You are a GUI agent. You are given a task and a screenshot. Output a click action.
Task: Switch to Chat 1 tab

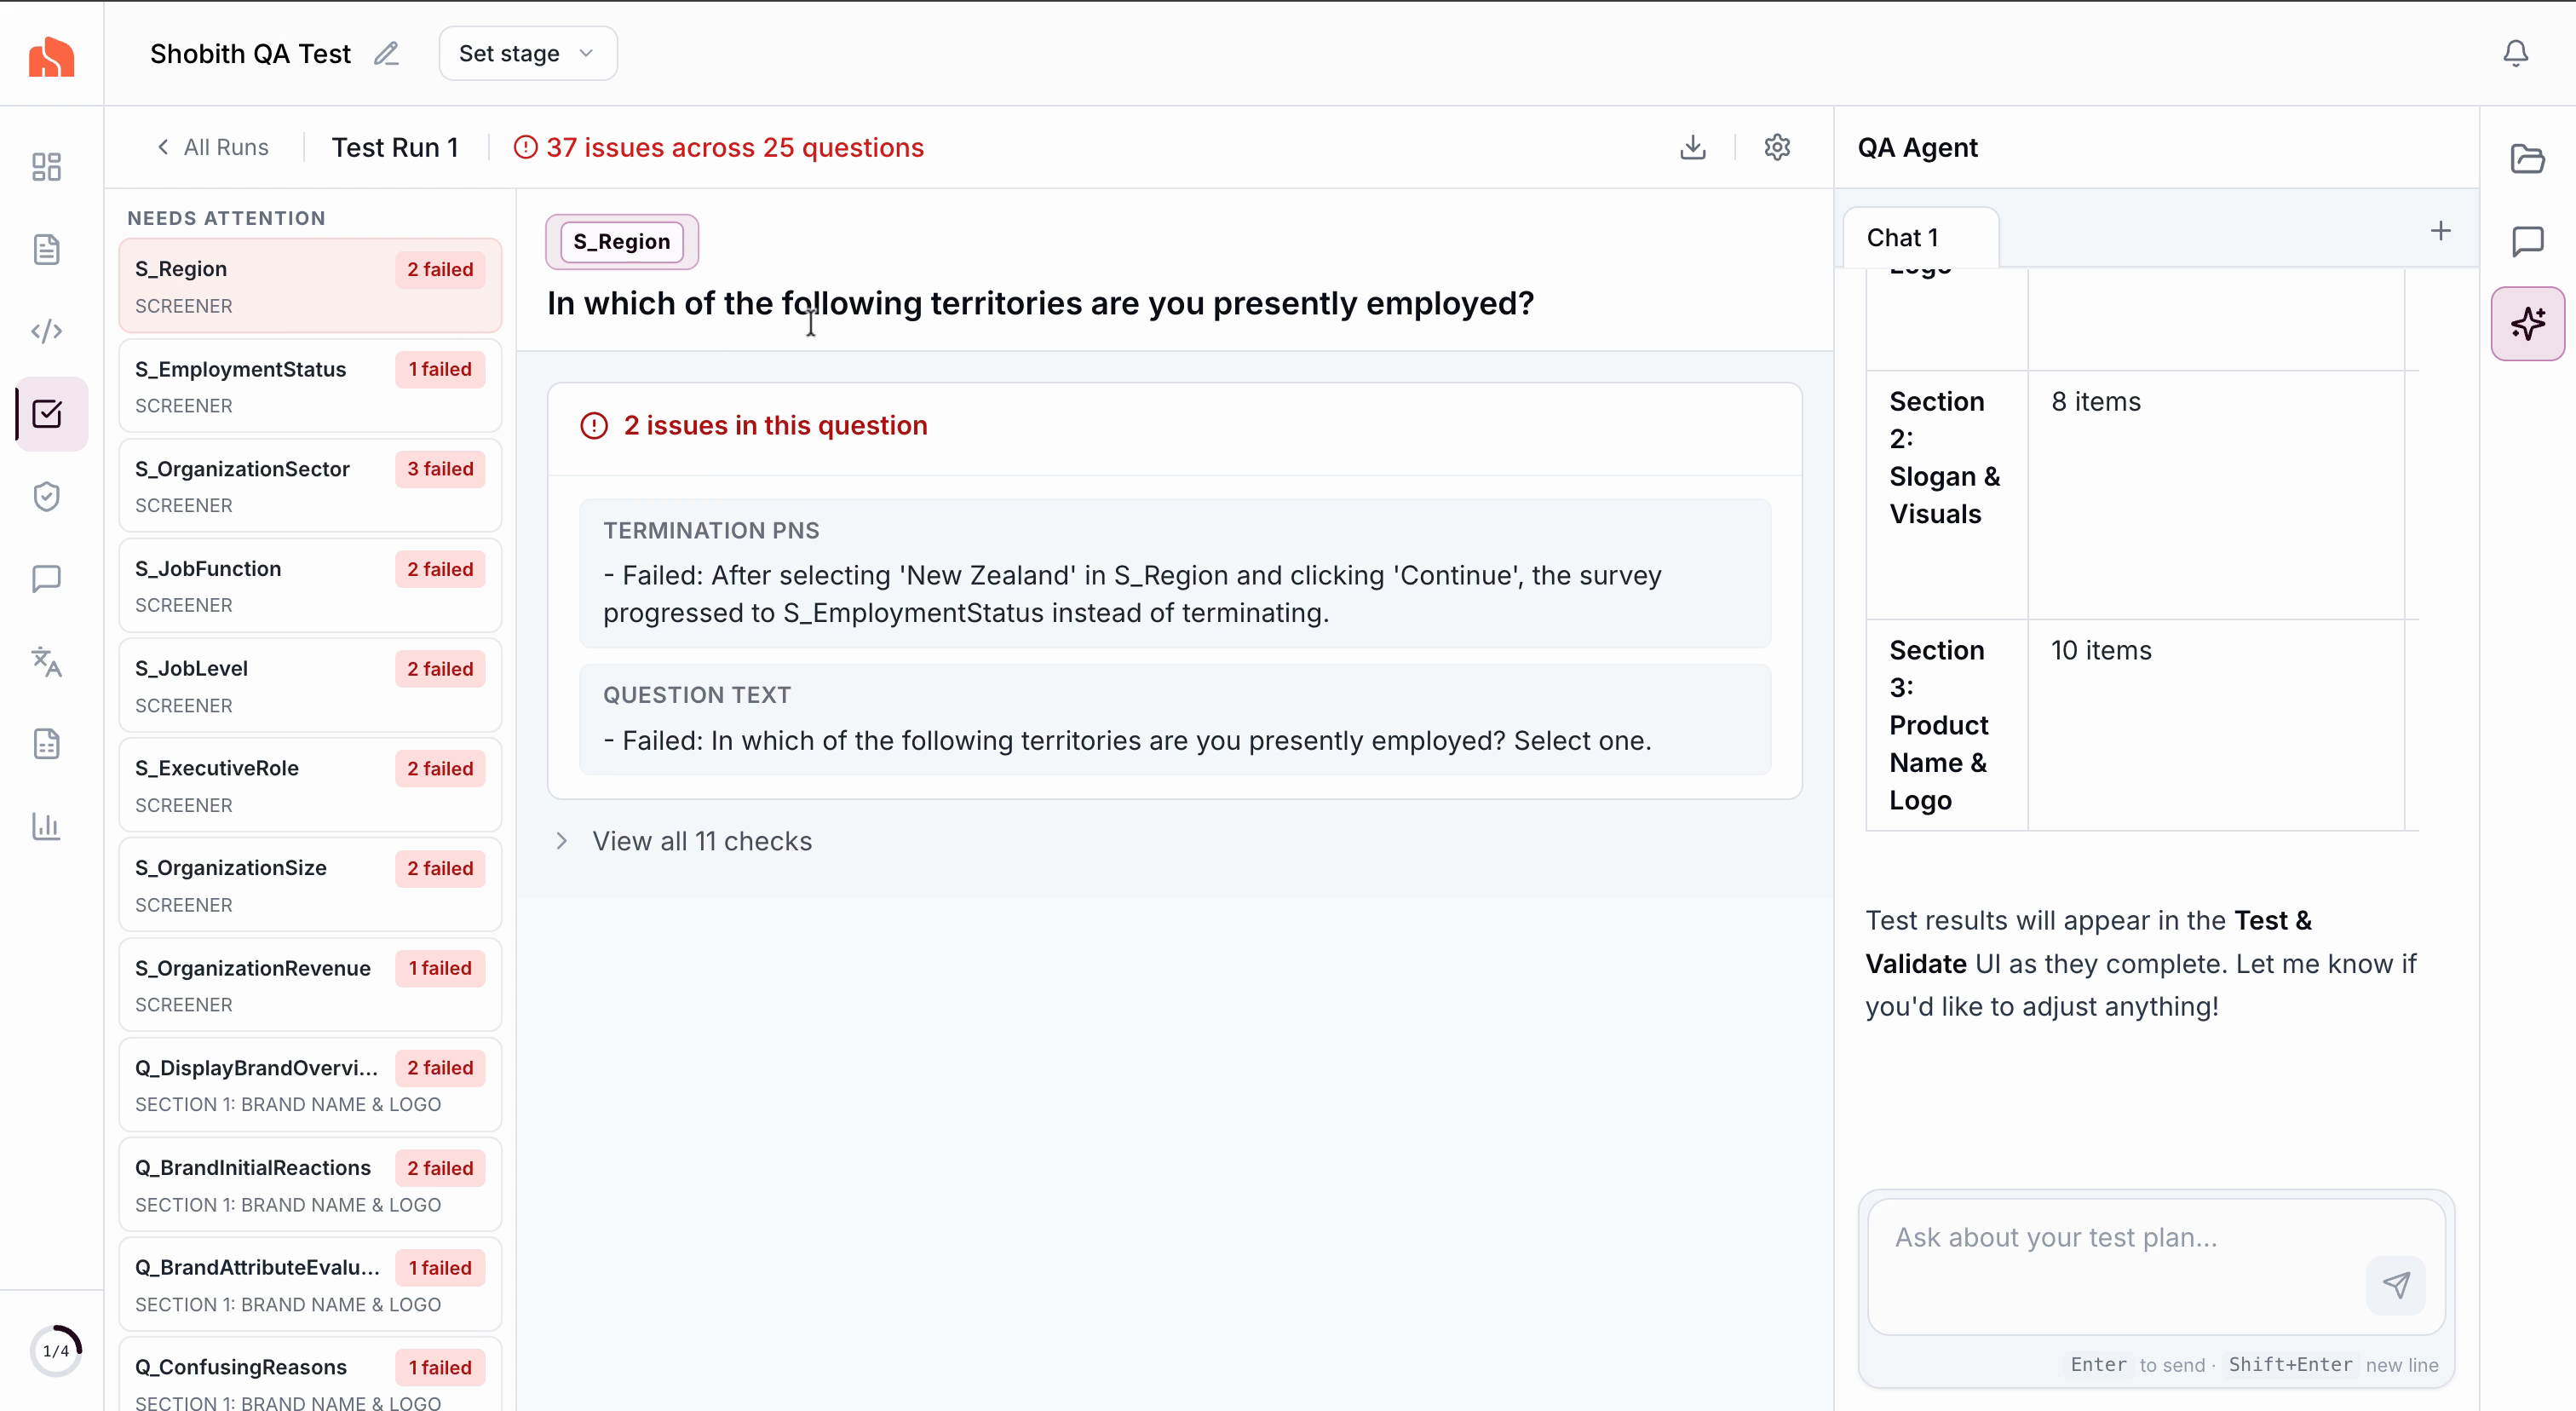(x=1902, y=238)
